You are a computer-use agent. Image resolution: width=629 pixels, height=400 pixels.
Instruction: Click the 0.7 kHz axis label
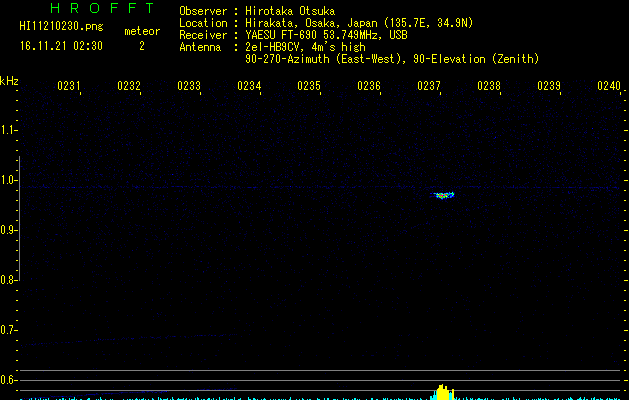pyautogui.click(x=7, y=330)
